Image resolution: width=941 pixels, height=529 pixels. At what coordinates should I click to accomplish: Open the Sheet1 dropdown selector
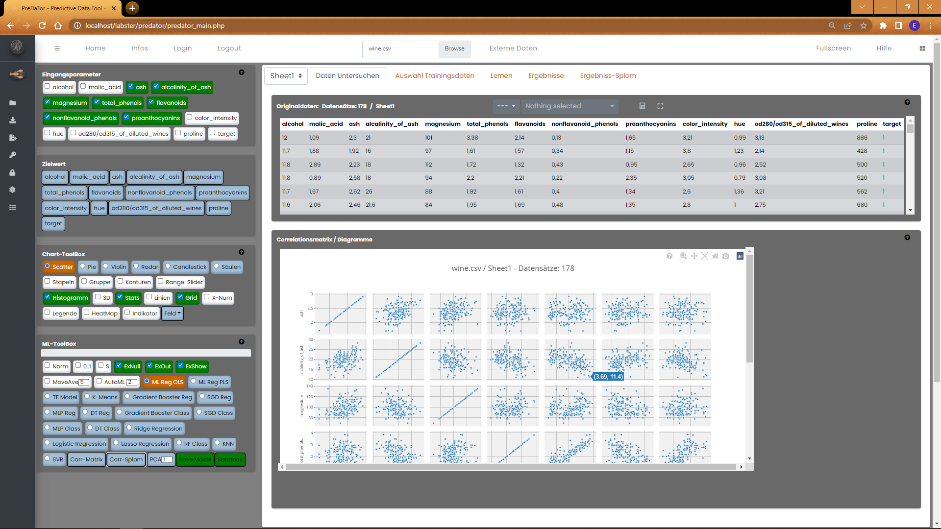click(285, 76)
